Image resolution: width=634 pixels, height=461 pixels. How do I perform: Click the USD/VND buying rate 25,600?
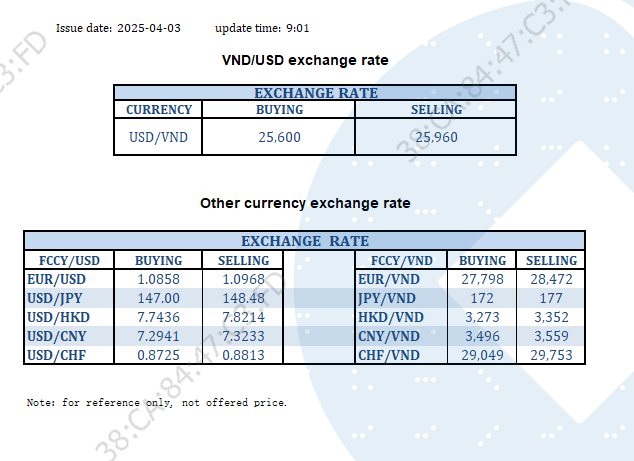[x=279, y=137]
